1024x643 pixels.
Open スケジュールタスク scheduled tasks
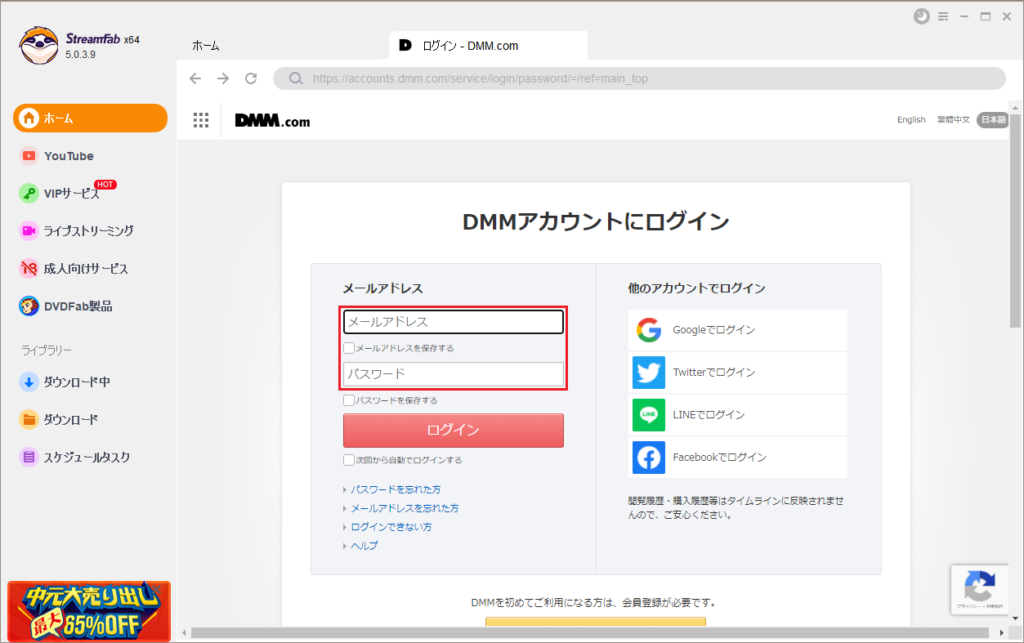point(75,457)
